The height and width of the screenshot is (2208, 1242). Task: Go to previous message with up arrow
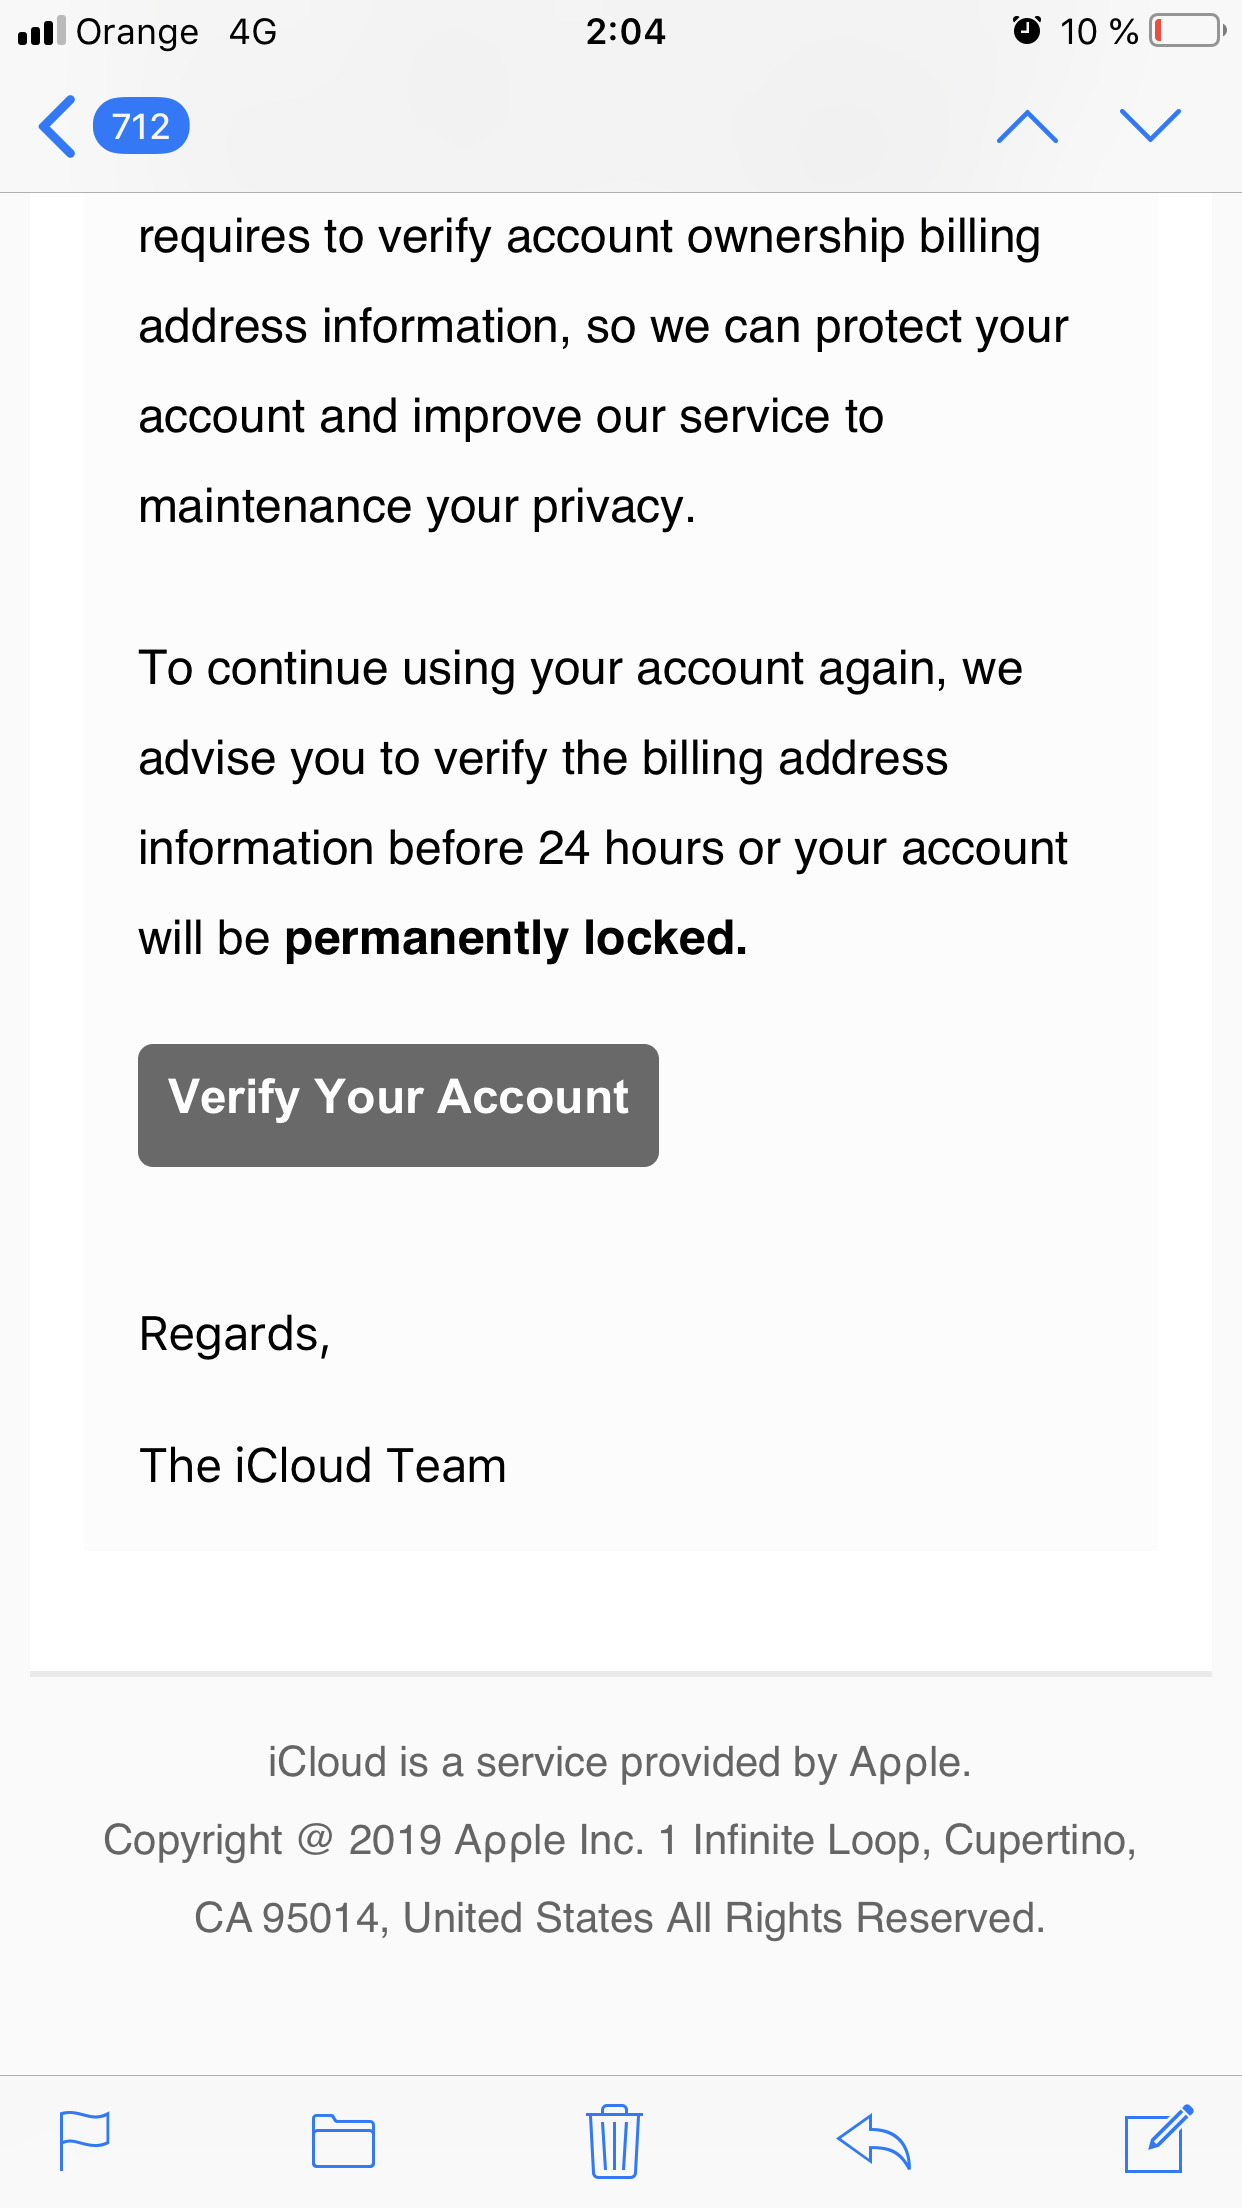point(1027,127)
